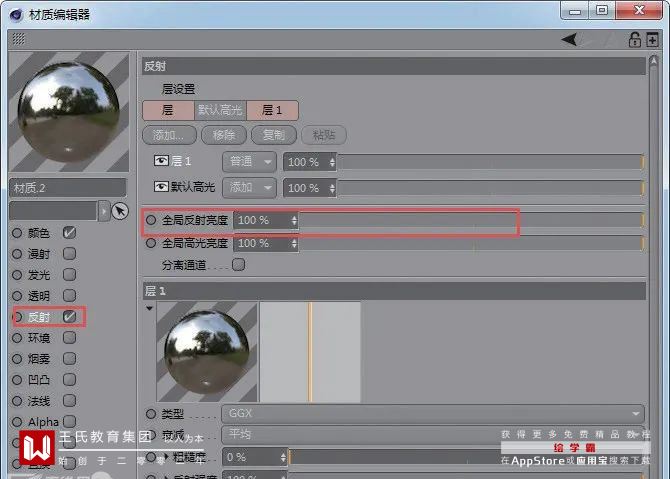Click the vertical scrollbar on the right
The height and width of the screenshot is (479, 670).
tap(653, 265)
